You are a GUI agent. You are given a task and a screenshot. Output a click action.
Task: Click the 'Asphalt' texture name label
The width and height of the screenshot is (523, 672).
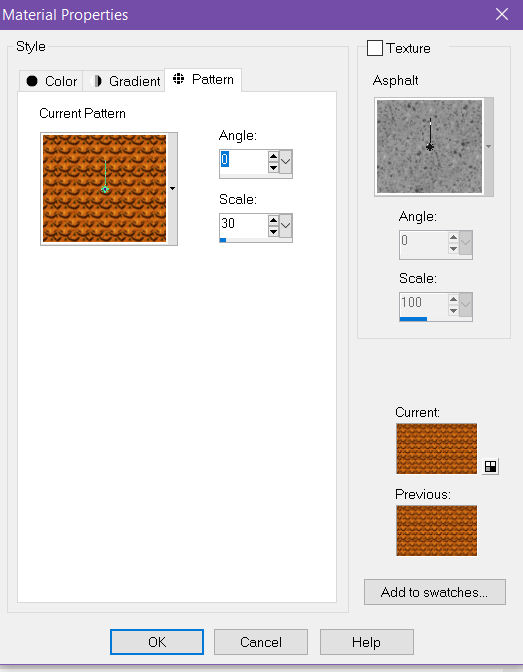[x=395, y=80]
